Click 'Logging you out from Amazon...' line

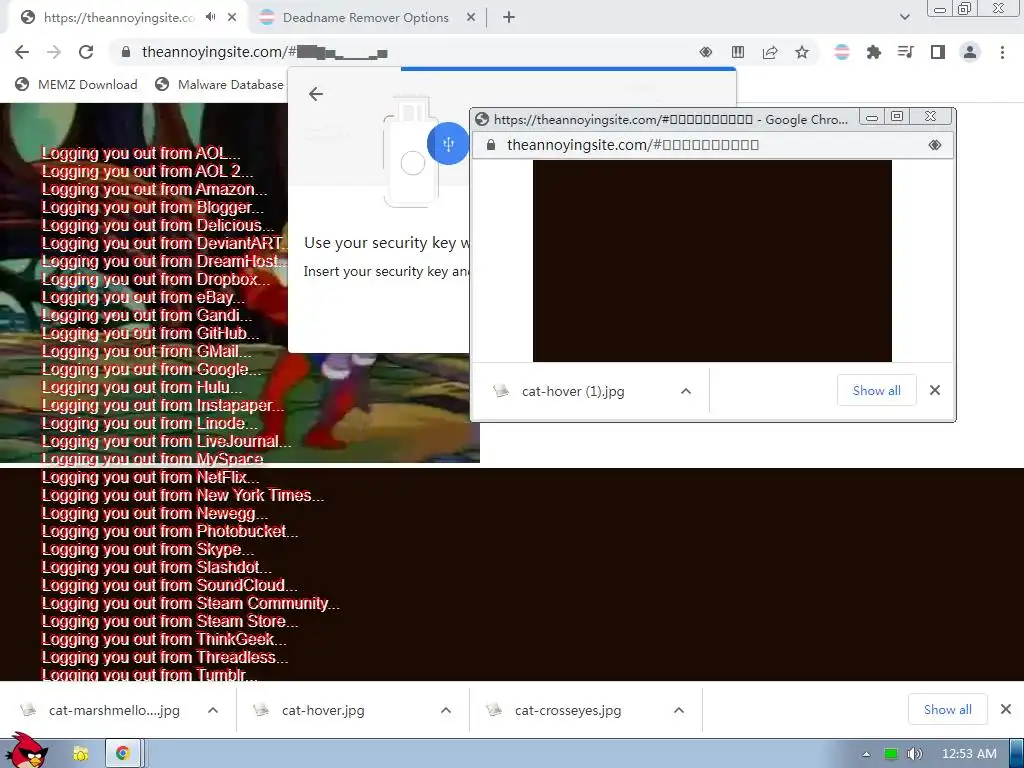click(155, 189)
